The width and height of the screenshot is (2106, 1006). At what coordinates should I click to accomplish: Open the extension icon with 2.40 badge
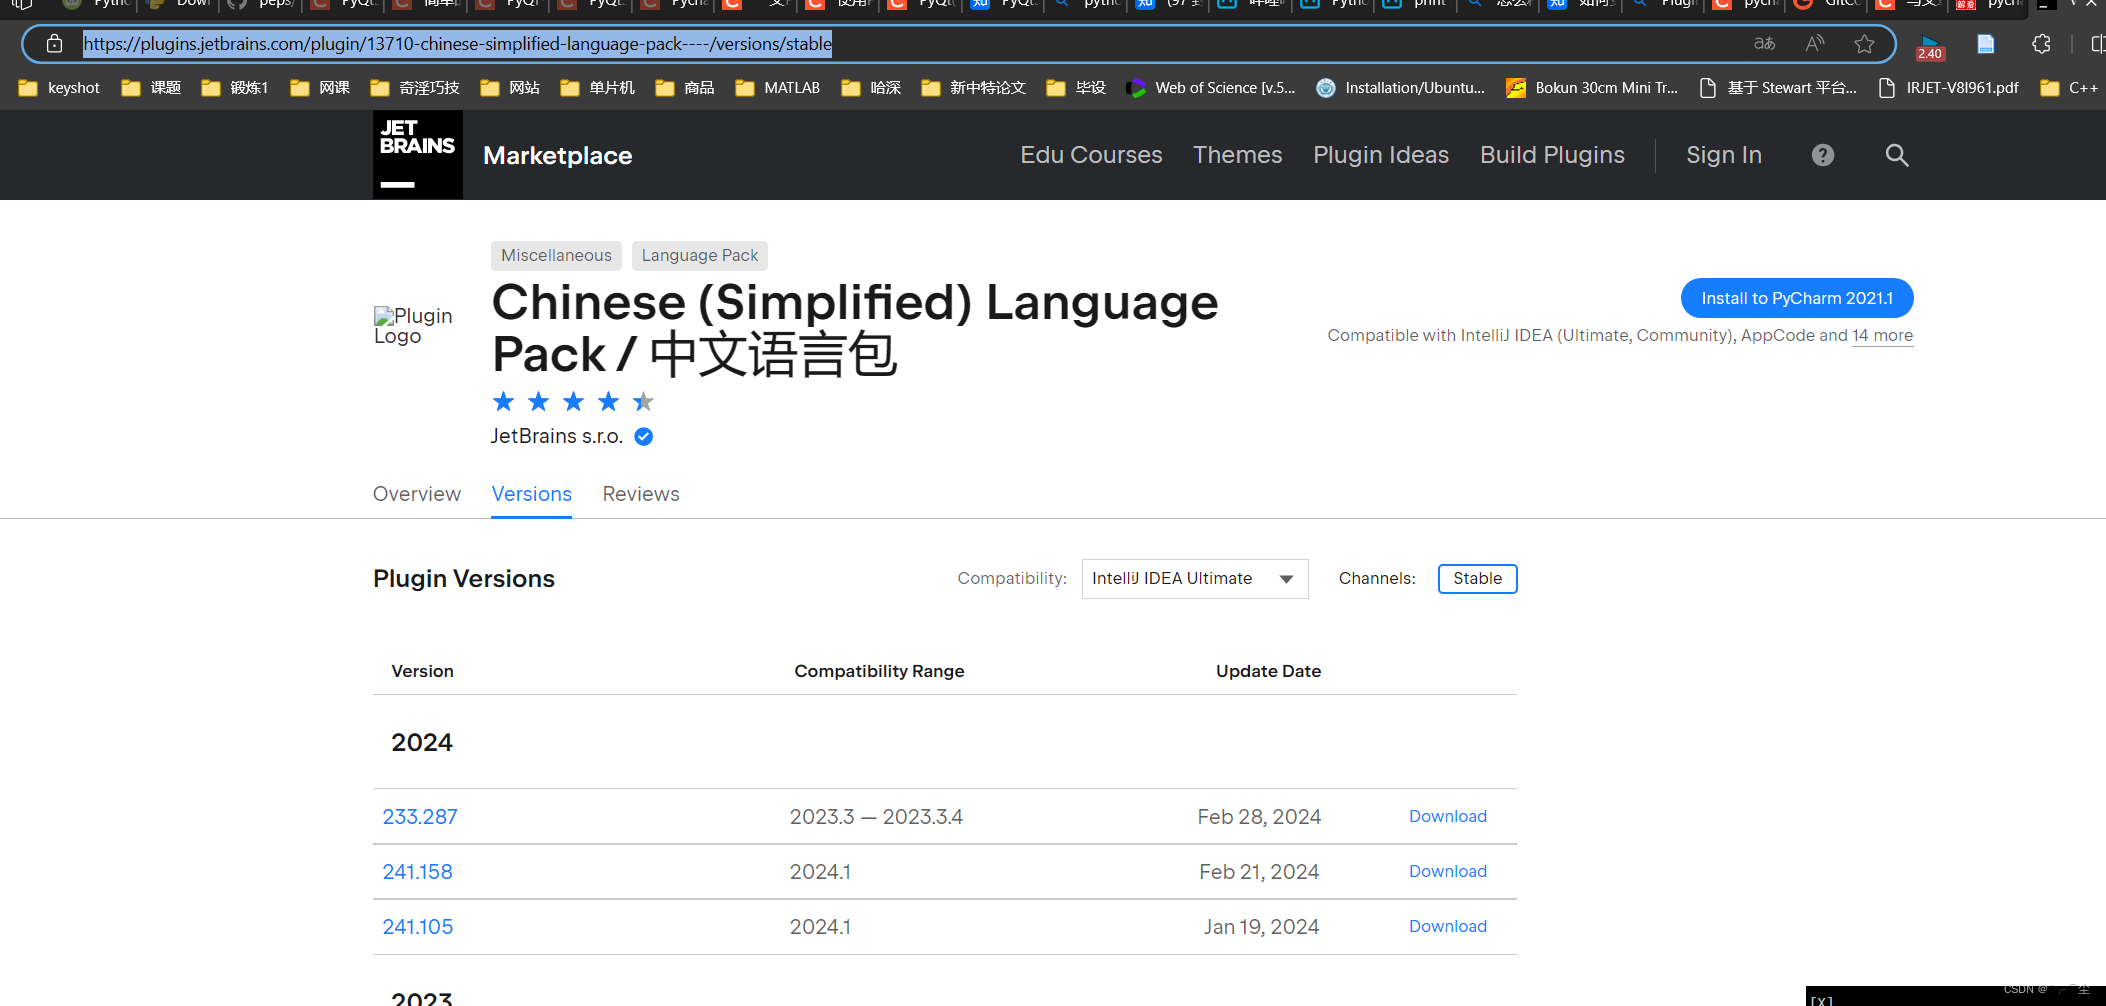[x=1930, y=47]
